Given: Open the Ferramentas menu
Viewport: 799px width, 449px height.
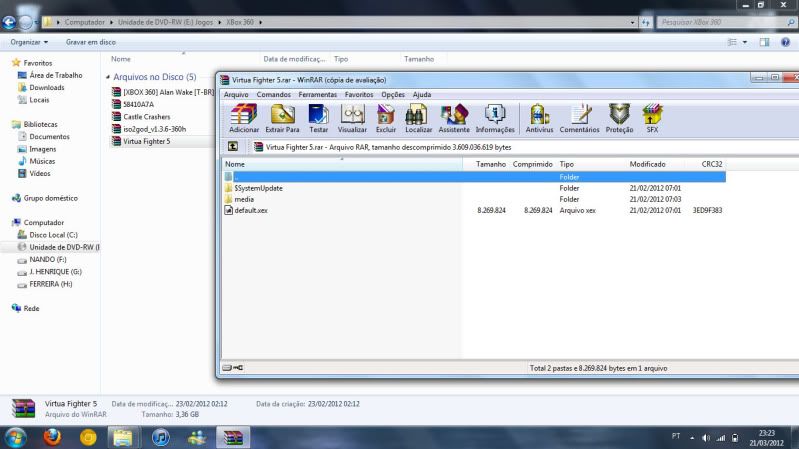Looking at the screenshot, I should click(x=317, y=95).
